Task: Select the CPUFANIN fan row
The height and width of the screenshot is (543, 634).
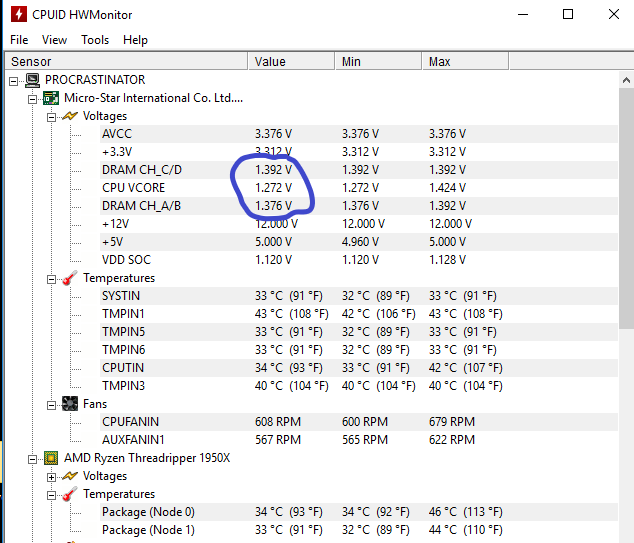Action: (359, 422)
